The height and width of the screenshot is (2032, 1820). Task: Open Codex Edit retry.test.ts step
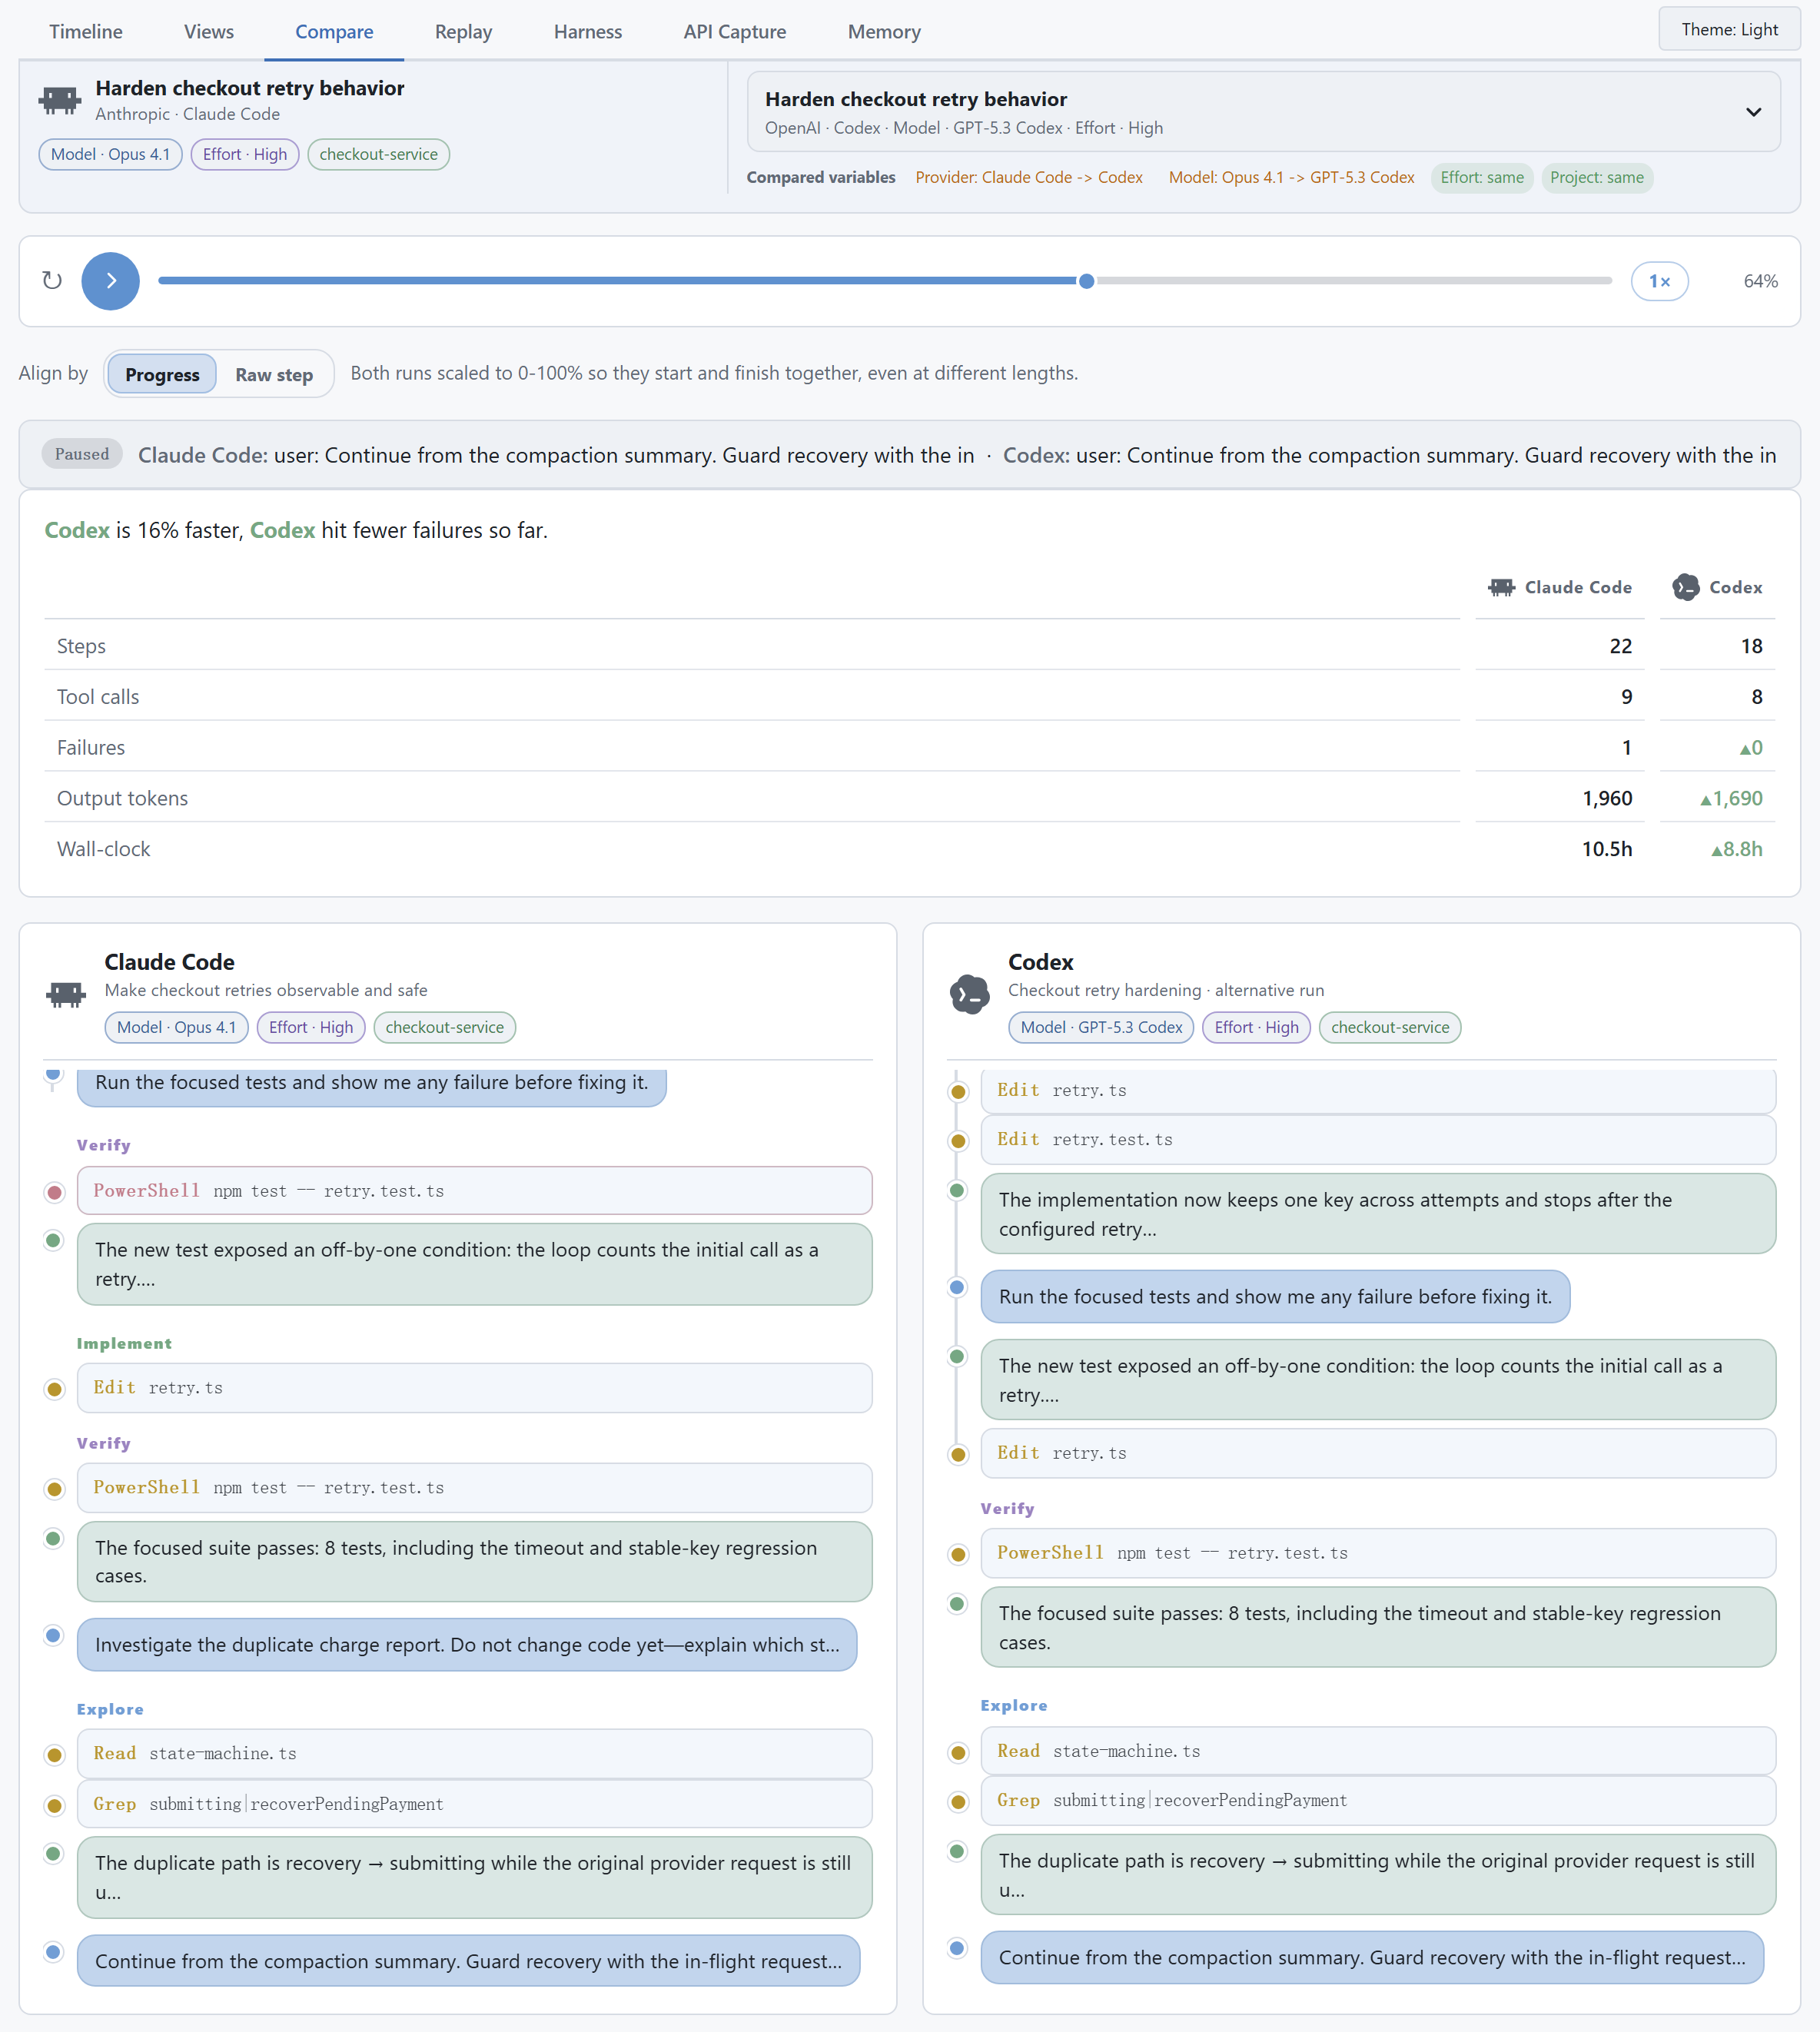pos(1378,1139)
